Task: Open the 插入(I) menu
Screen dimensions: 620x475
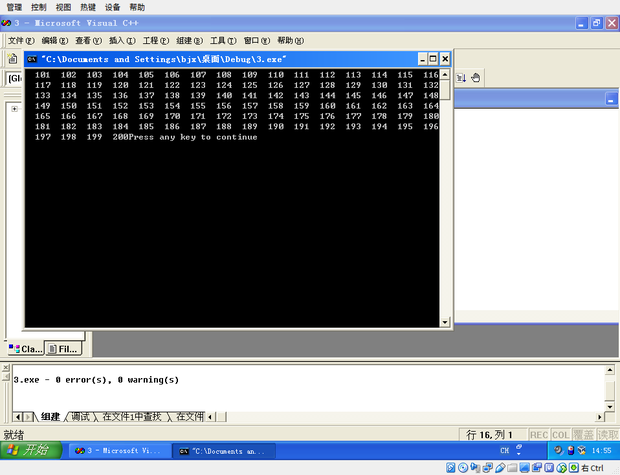Action: tap(122, 40)
